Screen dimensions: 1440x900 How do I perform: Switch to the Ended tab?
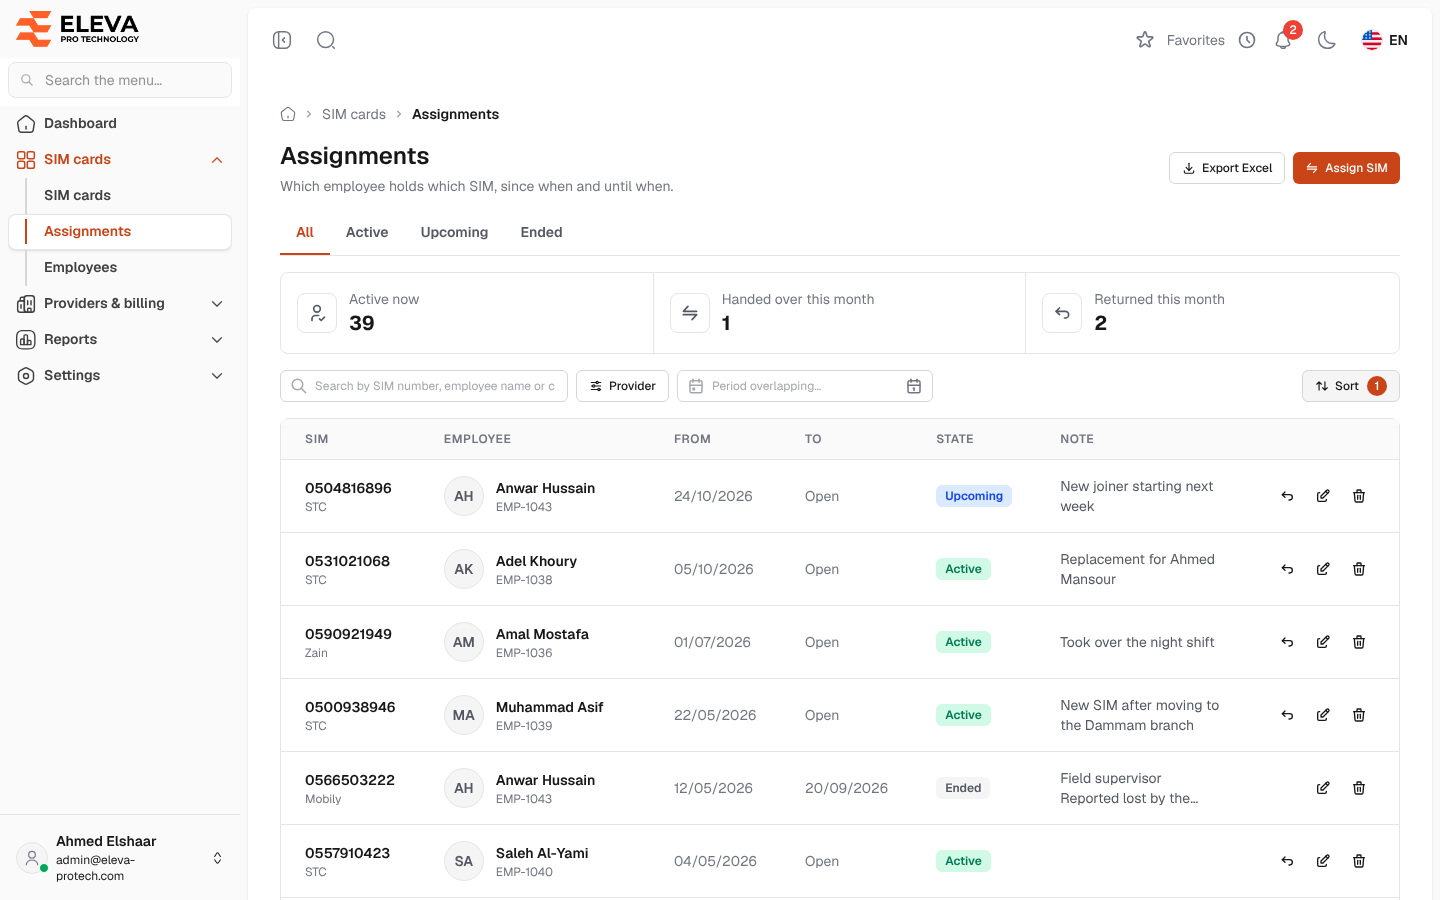pos(541,232)
